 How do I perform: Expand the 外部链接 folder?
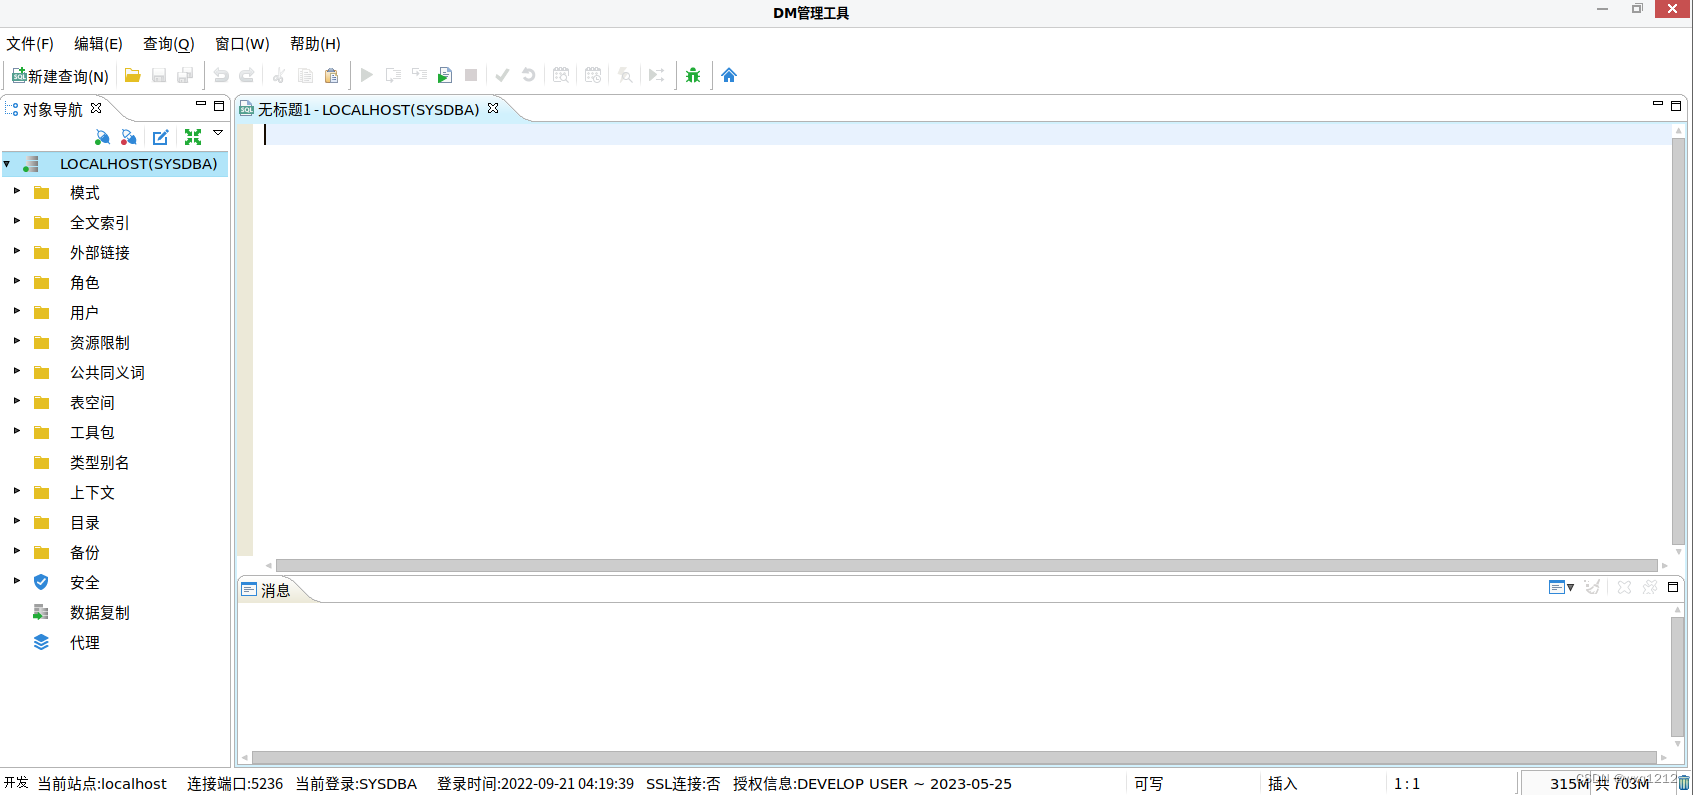coord(17,251)
